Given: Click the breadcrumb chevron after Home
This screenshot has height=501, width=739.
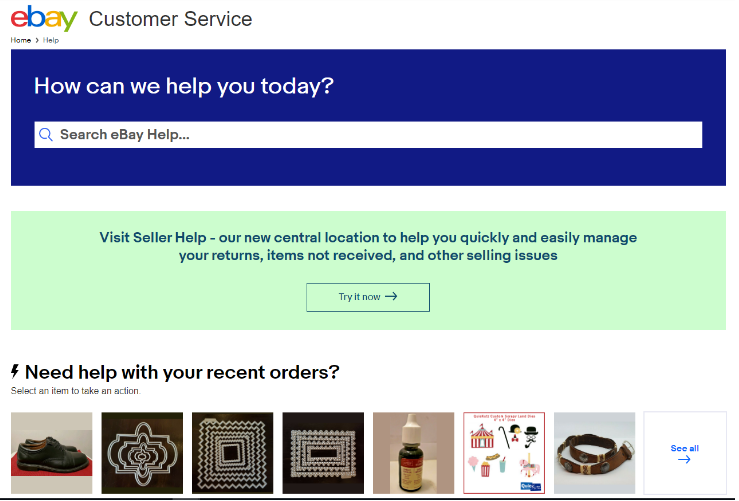Looking at the screenshot, I should 37,41.
